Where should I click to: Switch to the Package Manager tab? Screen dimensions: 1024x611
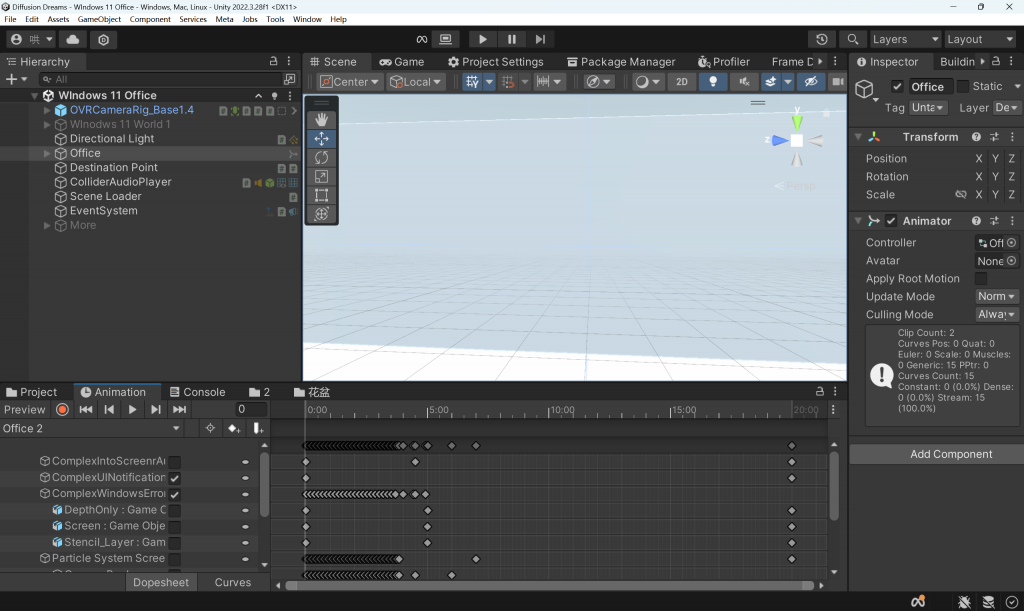tap(621, 61)
